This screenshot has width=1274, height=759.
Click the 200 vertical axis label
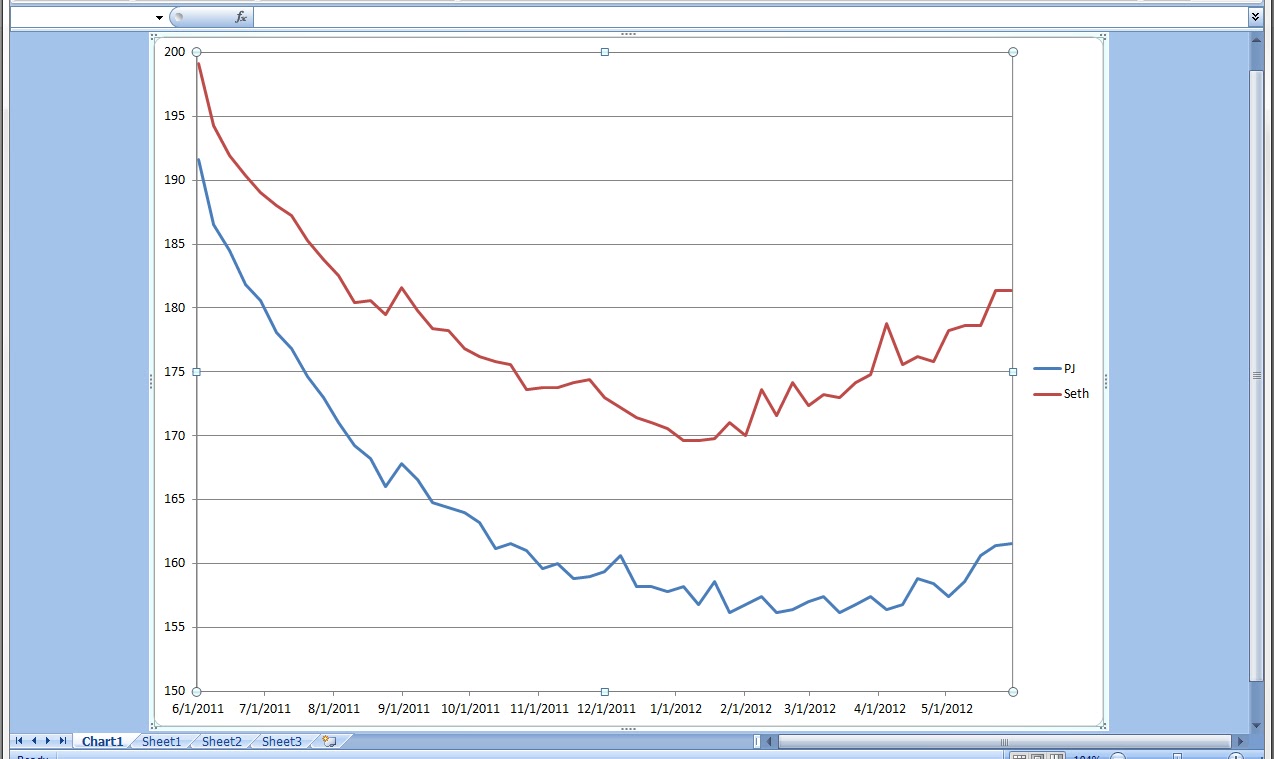[x=175, y=52]
